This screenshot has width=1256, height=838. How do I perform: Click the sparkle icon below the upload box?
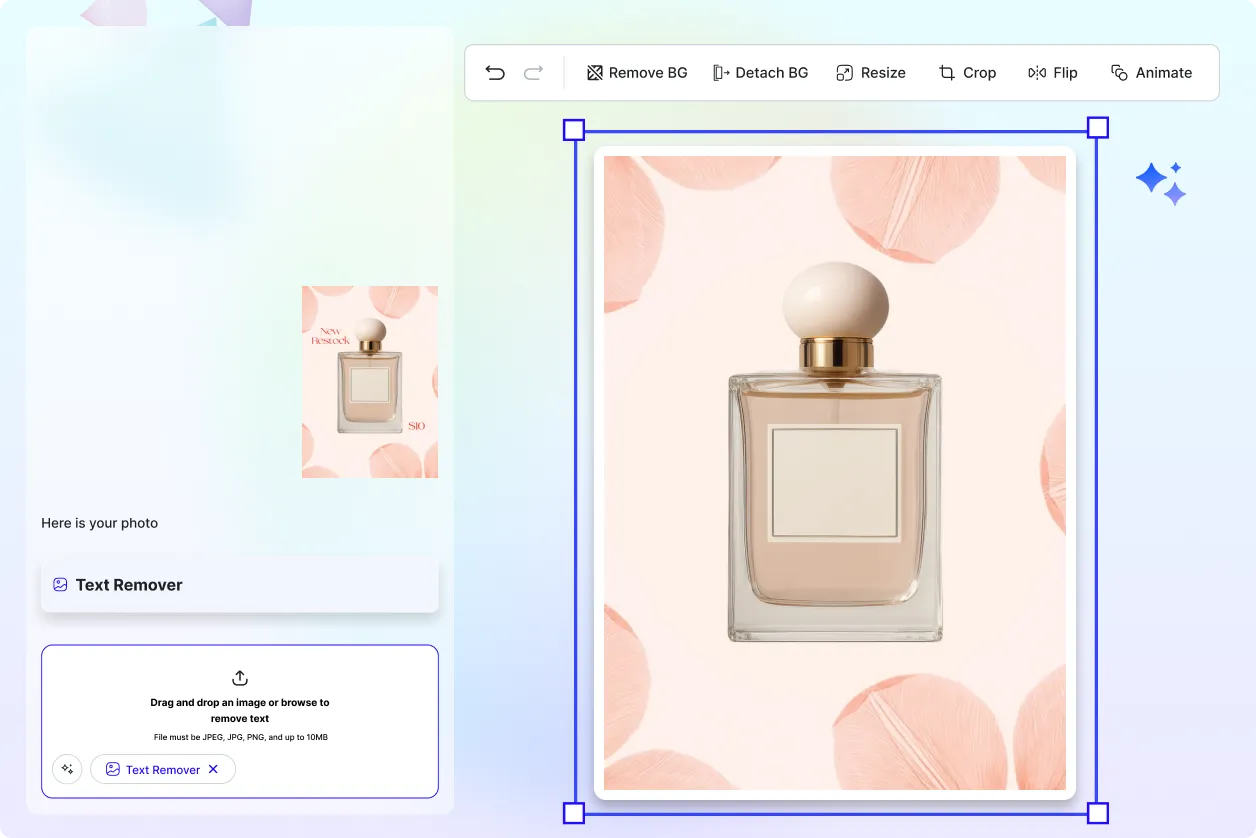tap(67, 769)
